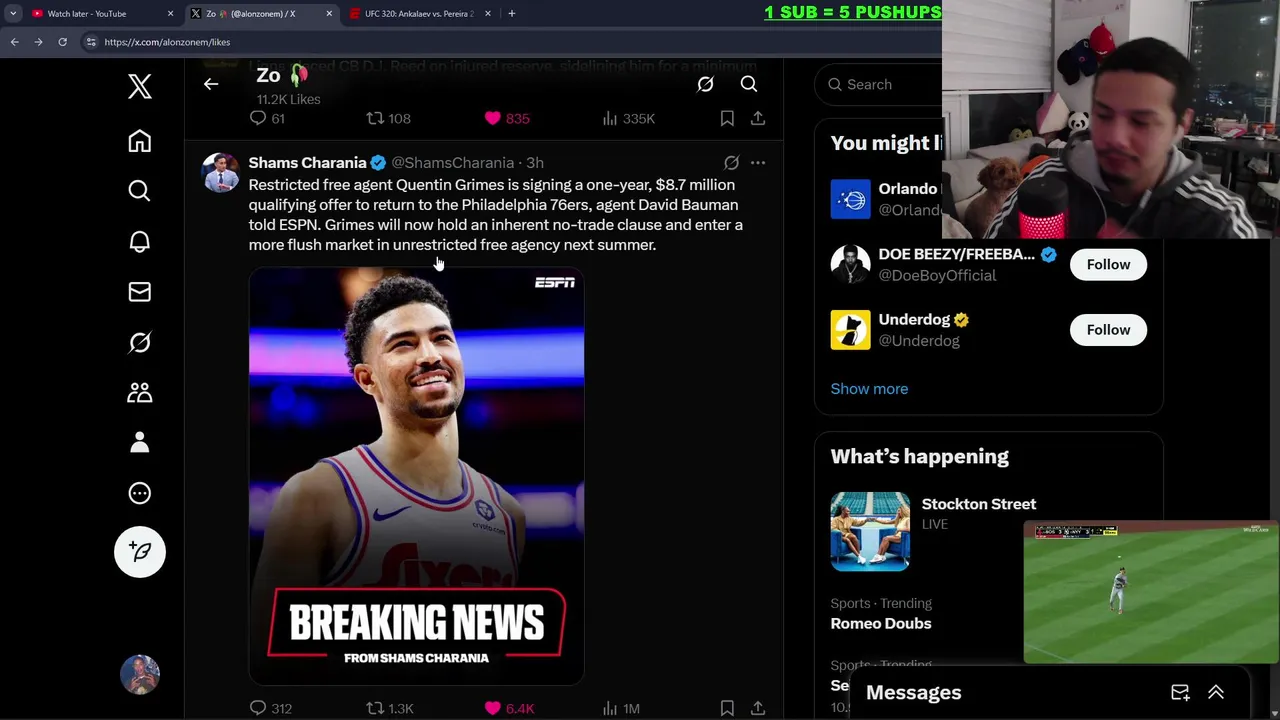Open the 3h timestamp link

click(535, 162)
